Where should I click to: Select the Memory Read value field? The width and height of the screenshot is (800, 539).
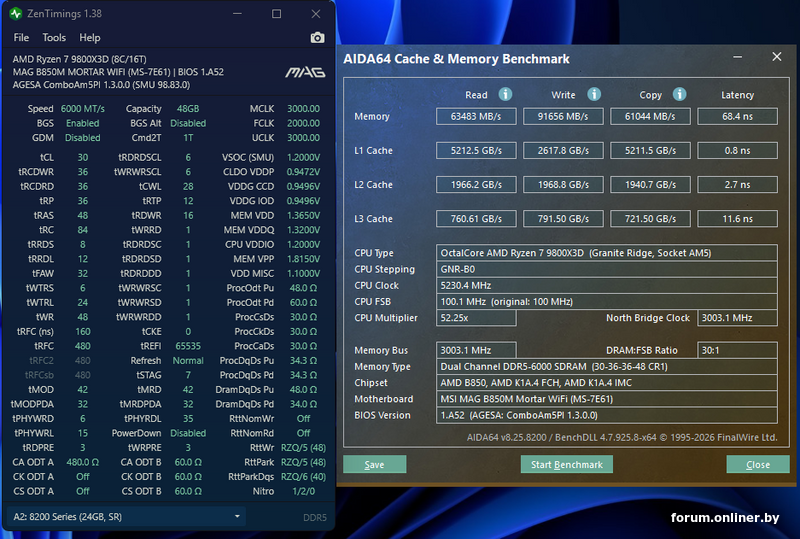coord(476,117)
